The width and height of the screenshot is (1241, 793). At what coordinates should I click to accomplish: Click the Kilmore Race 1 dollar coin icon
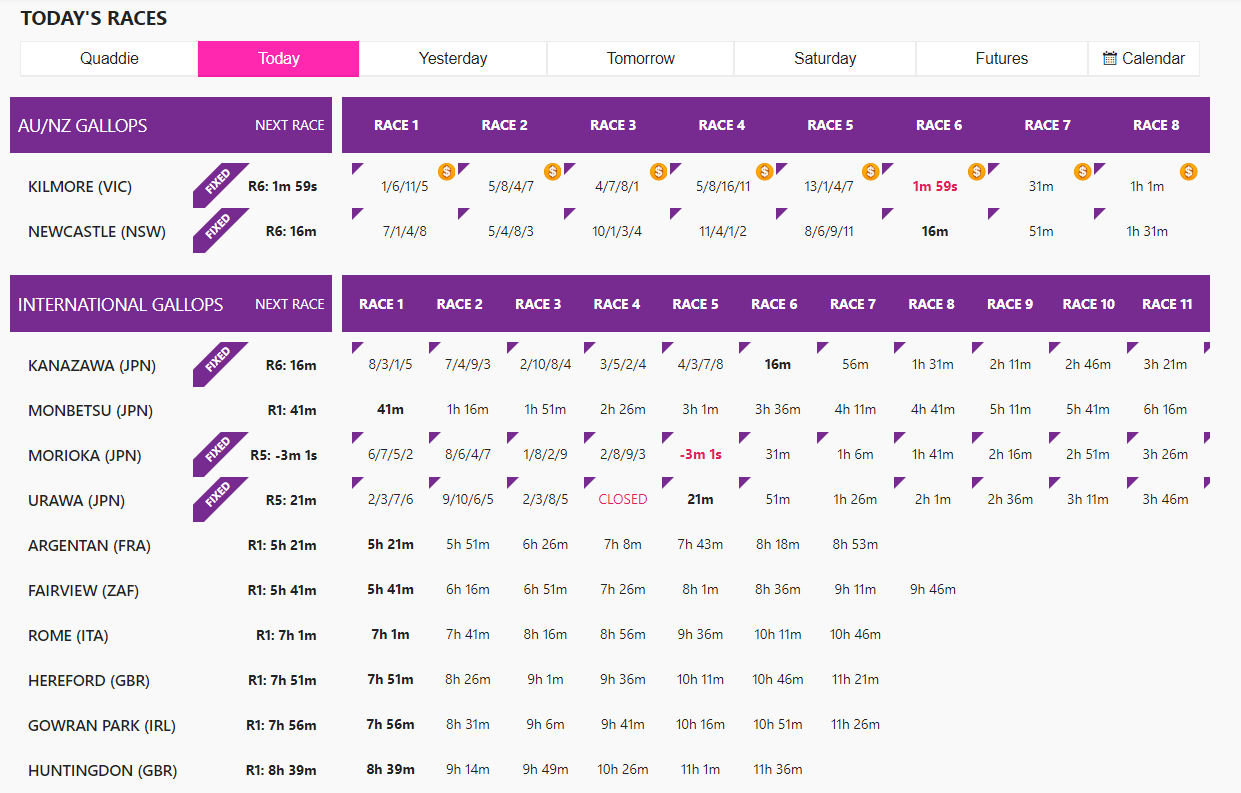(x=446, y=172)
